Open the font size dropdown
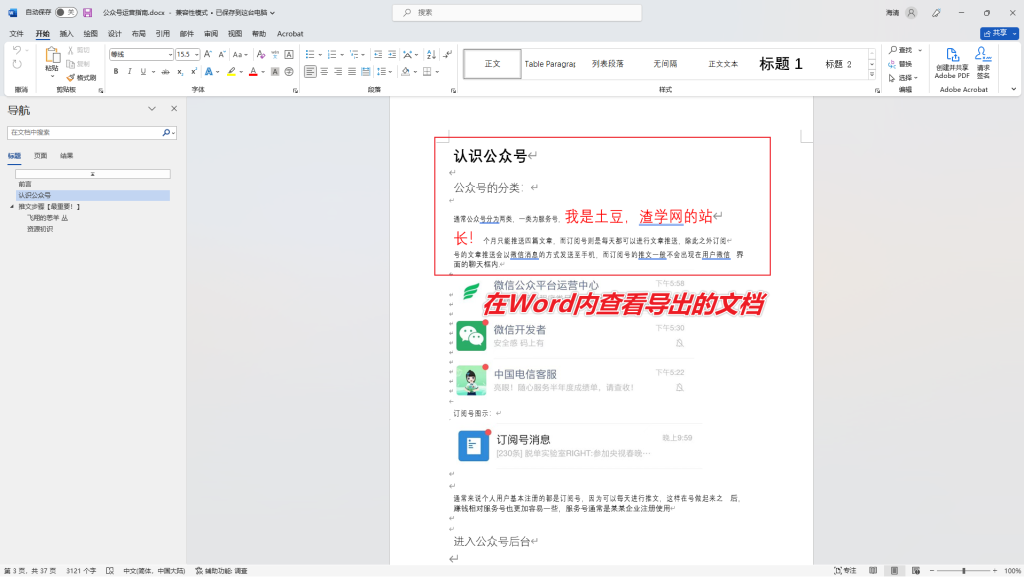1024x577 pixels. pyautogui.click(x=195, y=53)
